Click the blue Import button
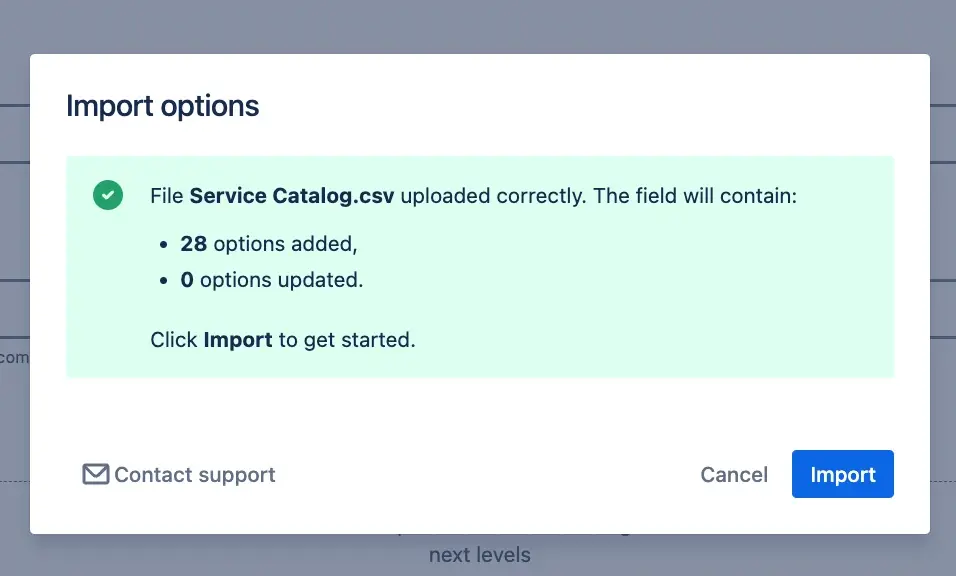Screen dimensions: 956x576 [x=842, y=474]
